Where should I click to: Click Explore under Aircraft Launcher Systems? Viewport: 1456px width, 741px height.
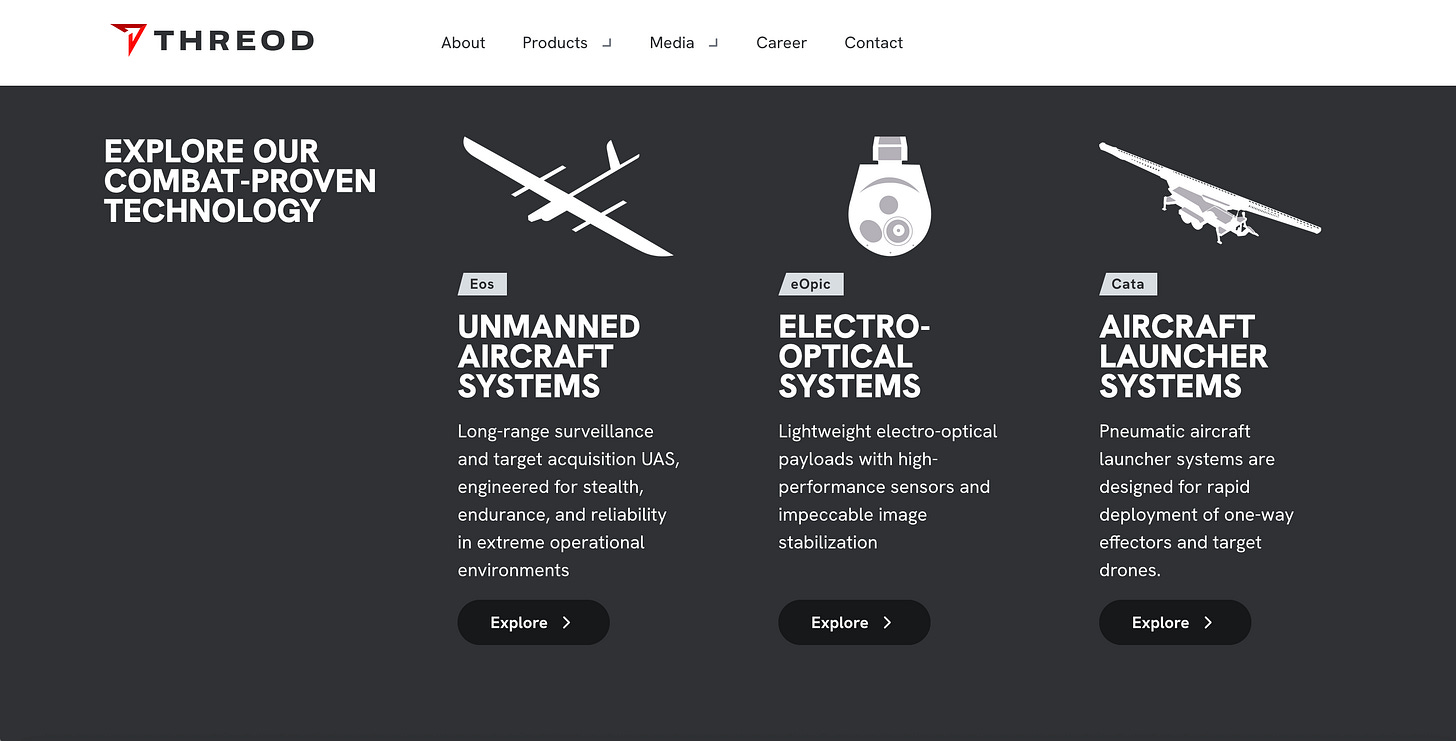pyautogui.click(x=1175, y=622)
